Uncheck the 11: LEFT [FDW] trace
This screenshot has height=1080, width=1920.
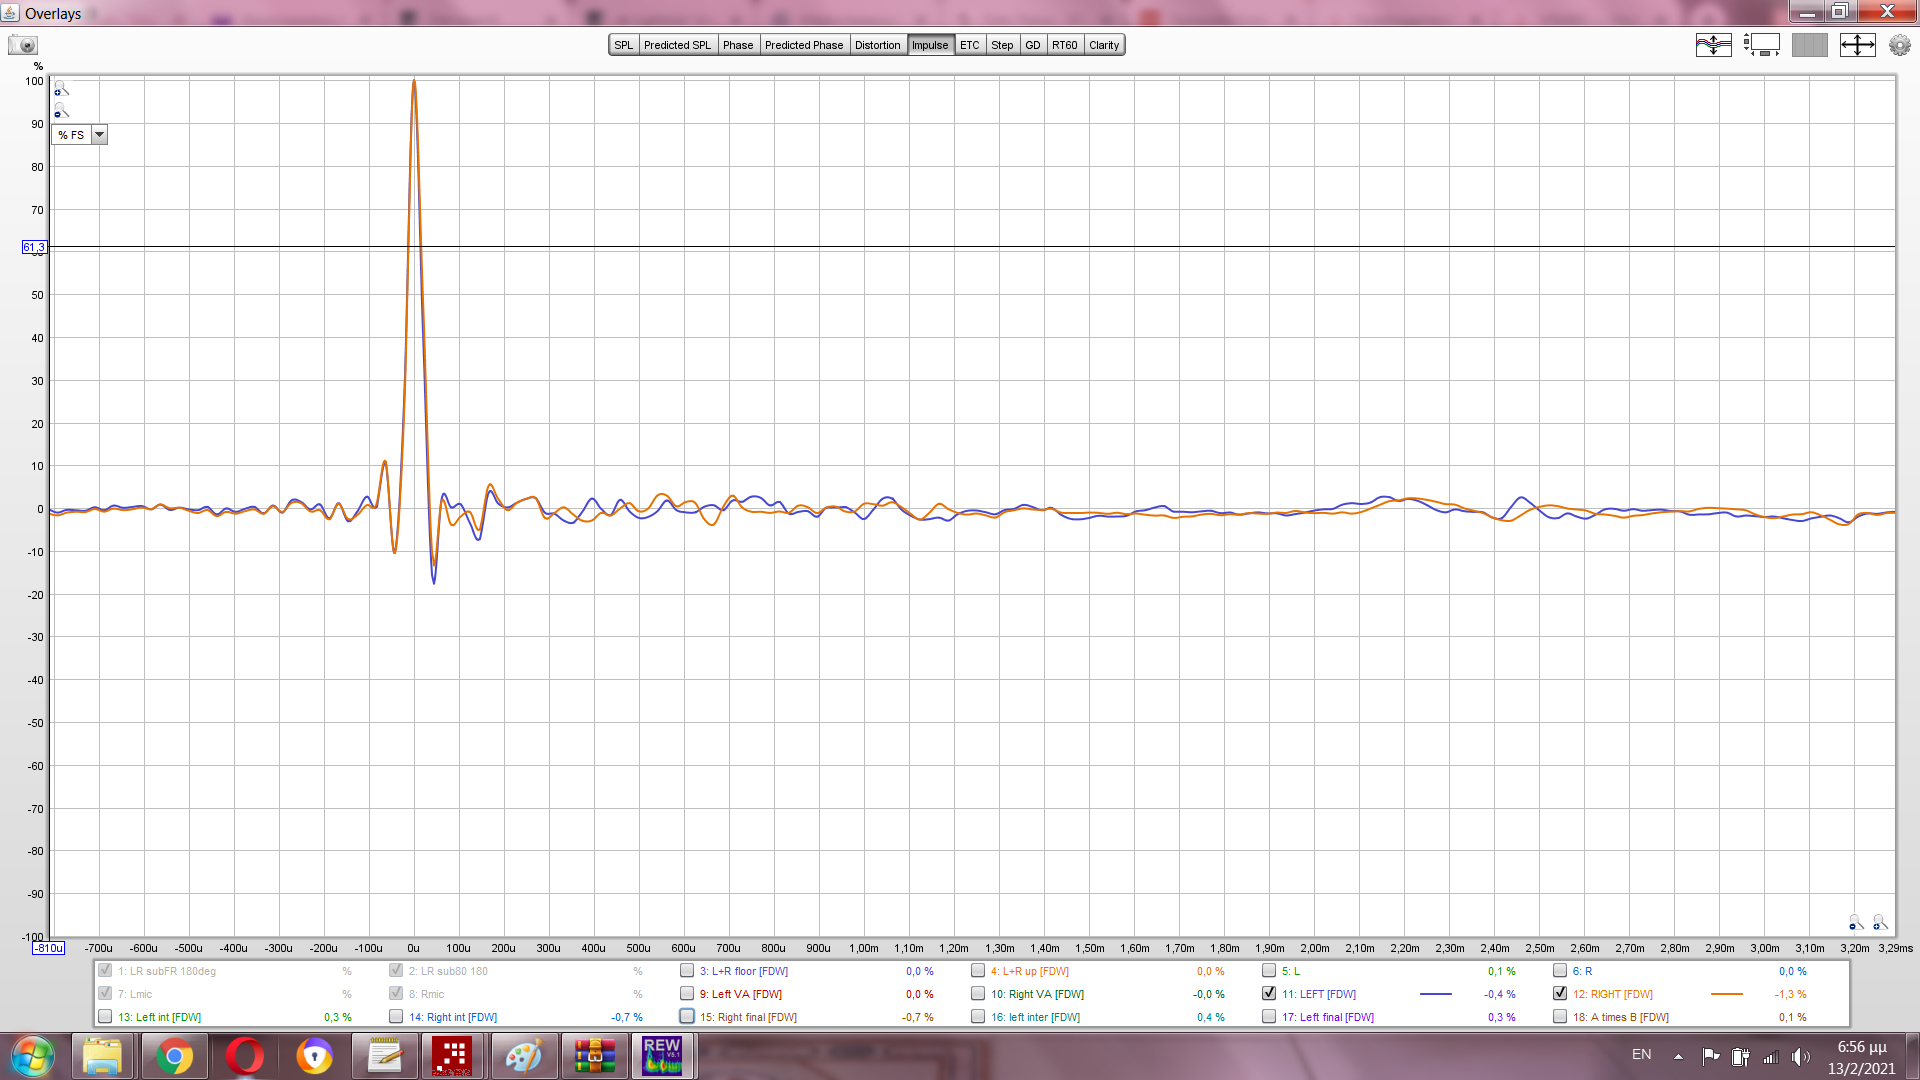coord(1269,994)
